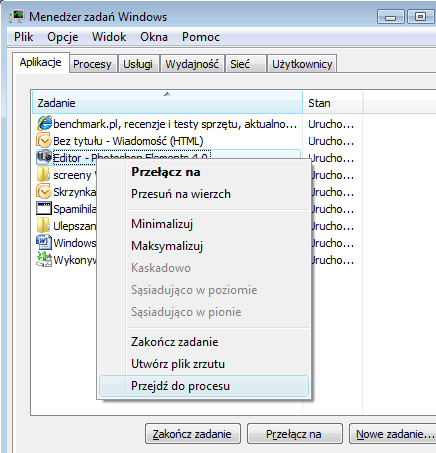Click the Stan column header
Image resolution: width=436 pixels, height=453 pixels.
(x=332, y=103)
